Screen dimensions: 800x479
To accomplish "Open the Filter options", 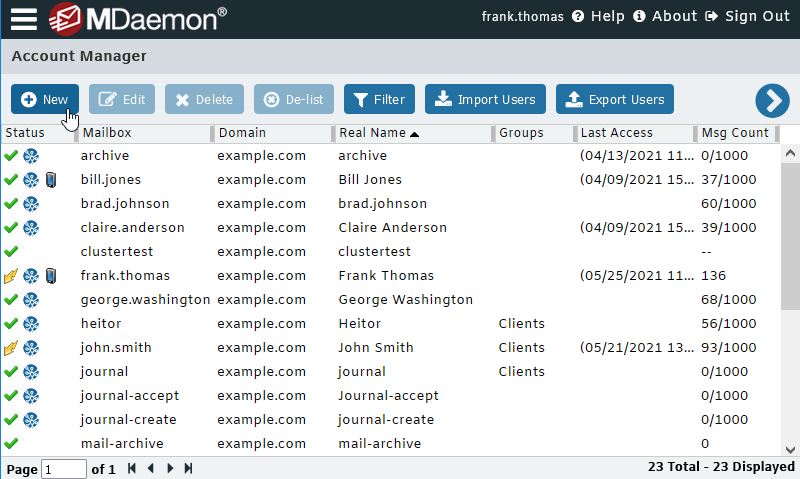I will (x=379, y=99).
